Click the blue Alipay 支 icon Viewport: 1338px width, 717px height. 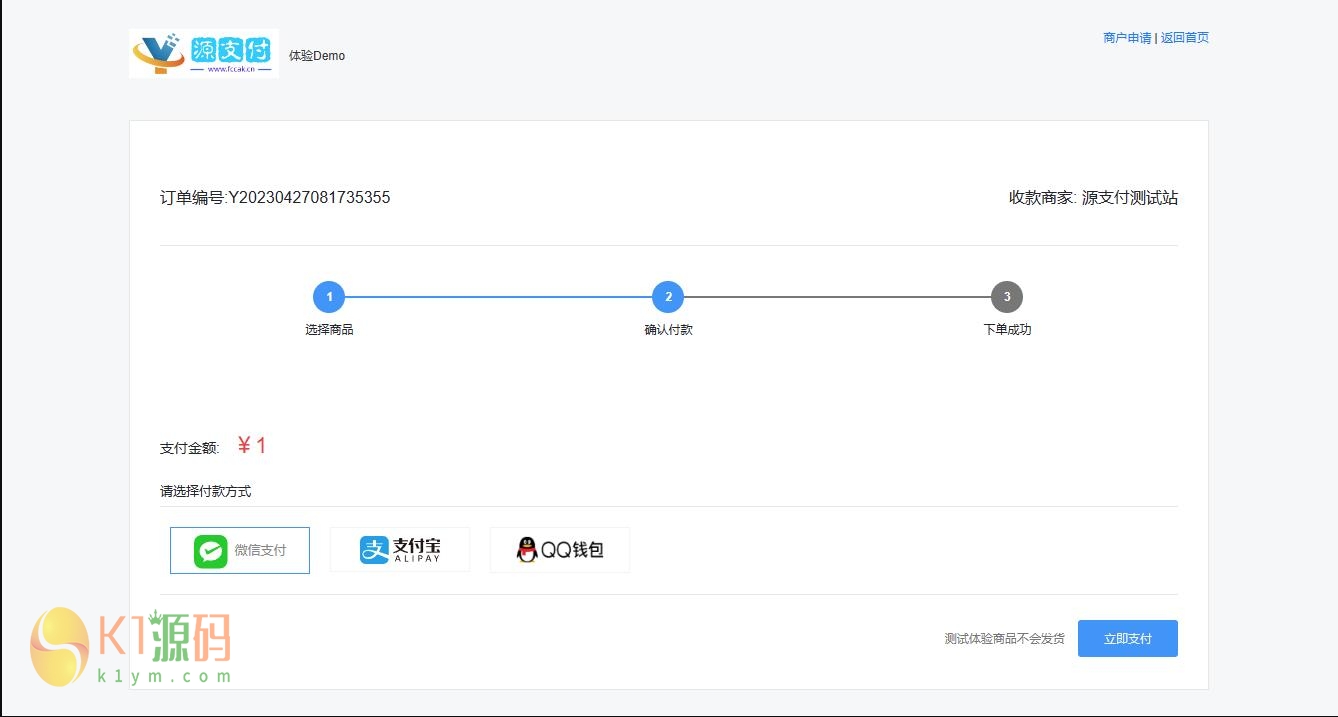[x=374, y=550]
